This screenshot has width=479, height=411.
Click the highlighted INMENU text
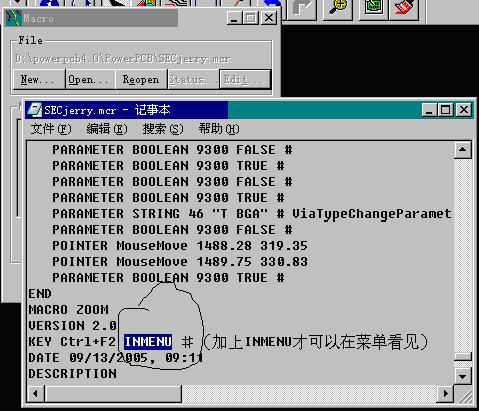(x=148, y=342)
